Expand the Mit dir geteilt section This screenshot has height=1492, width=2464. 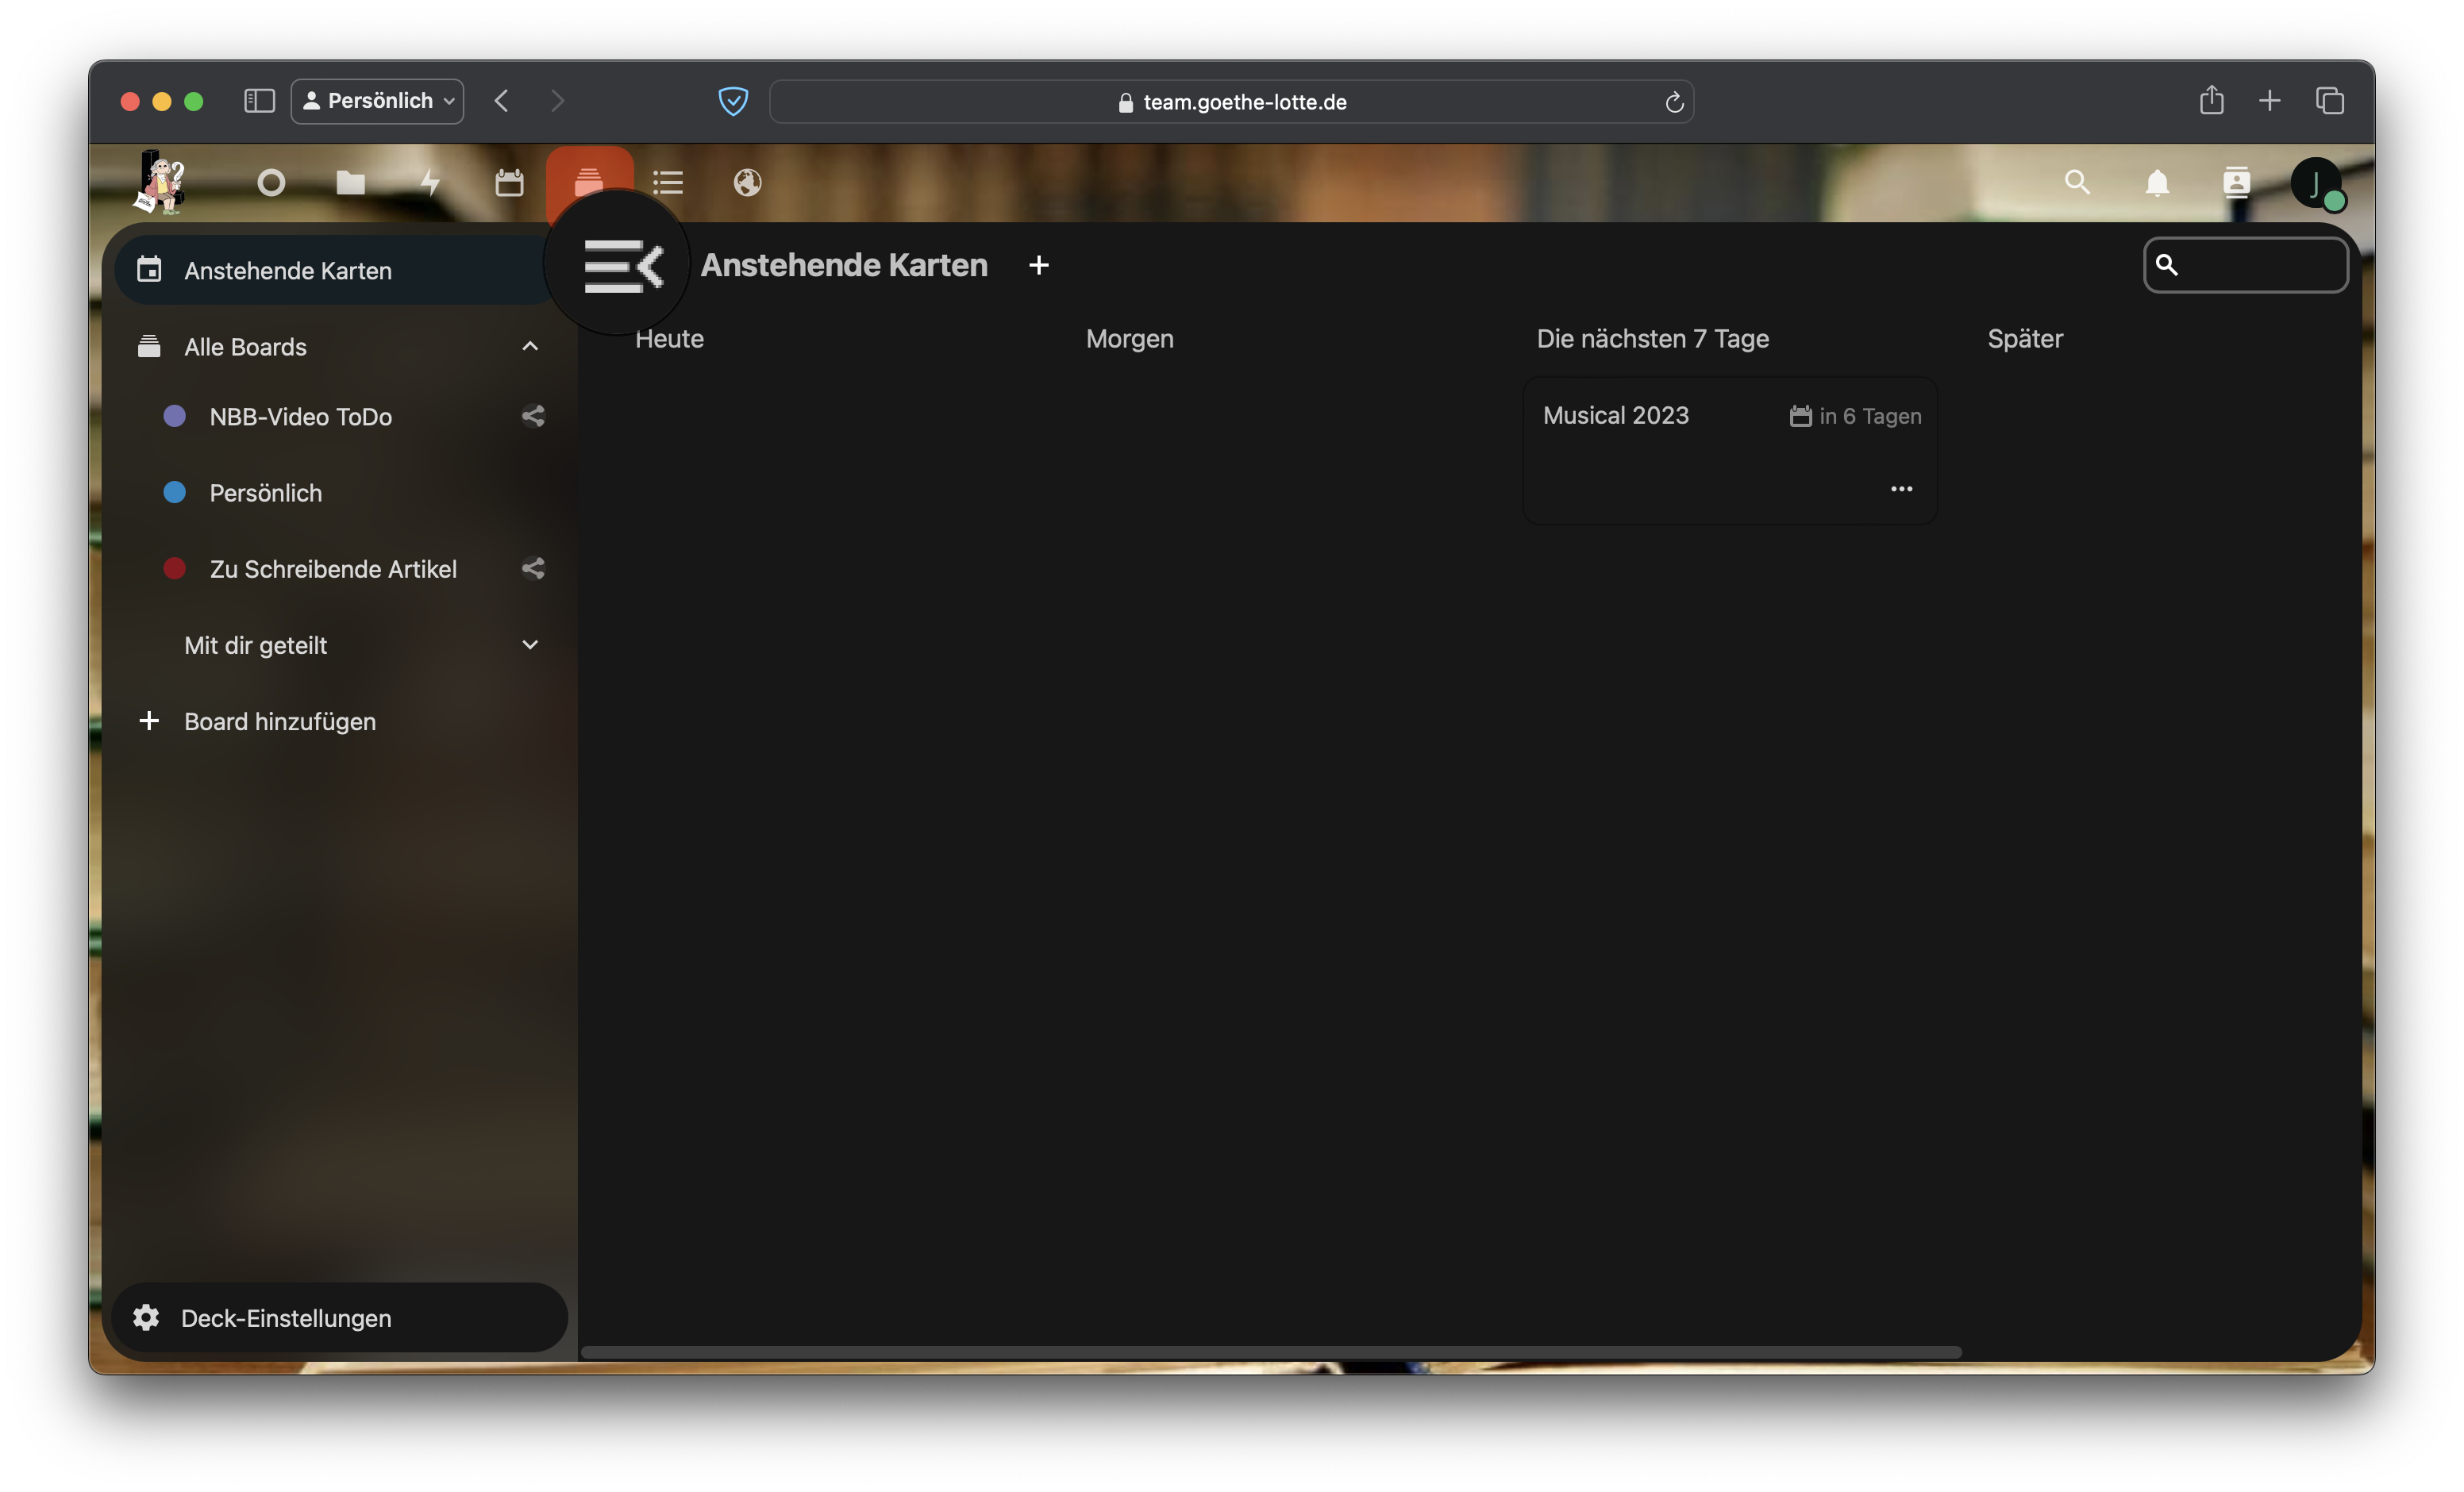[530, 645]
